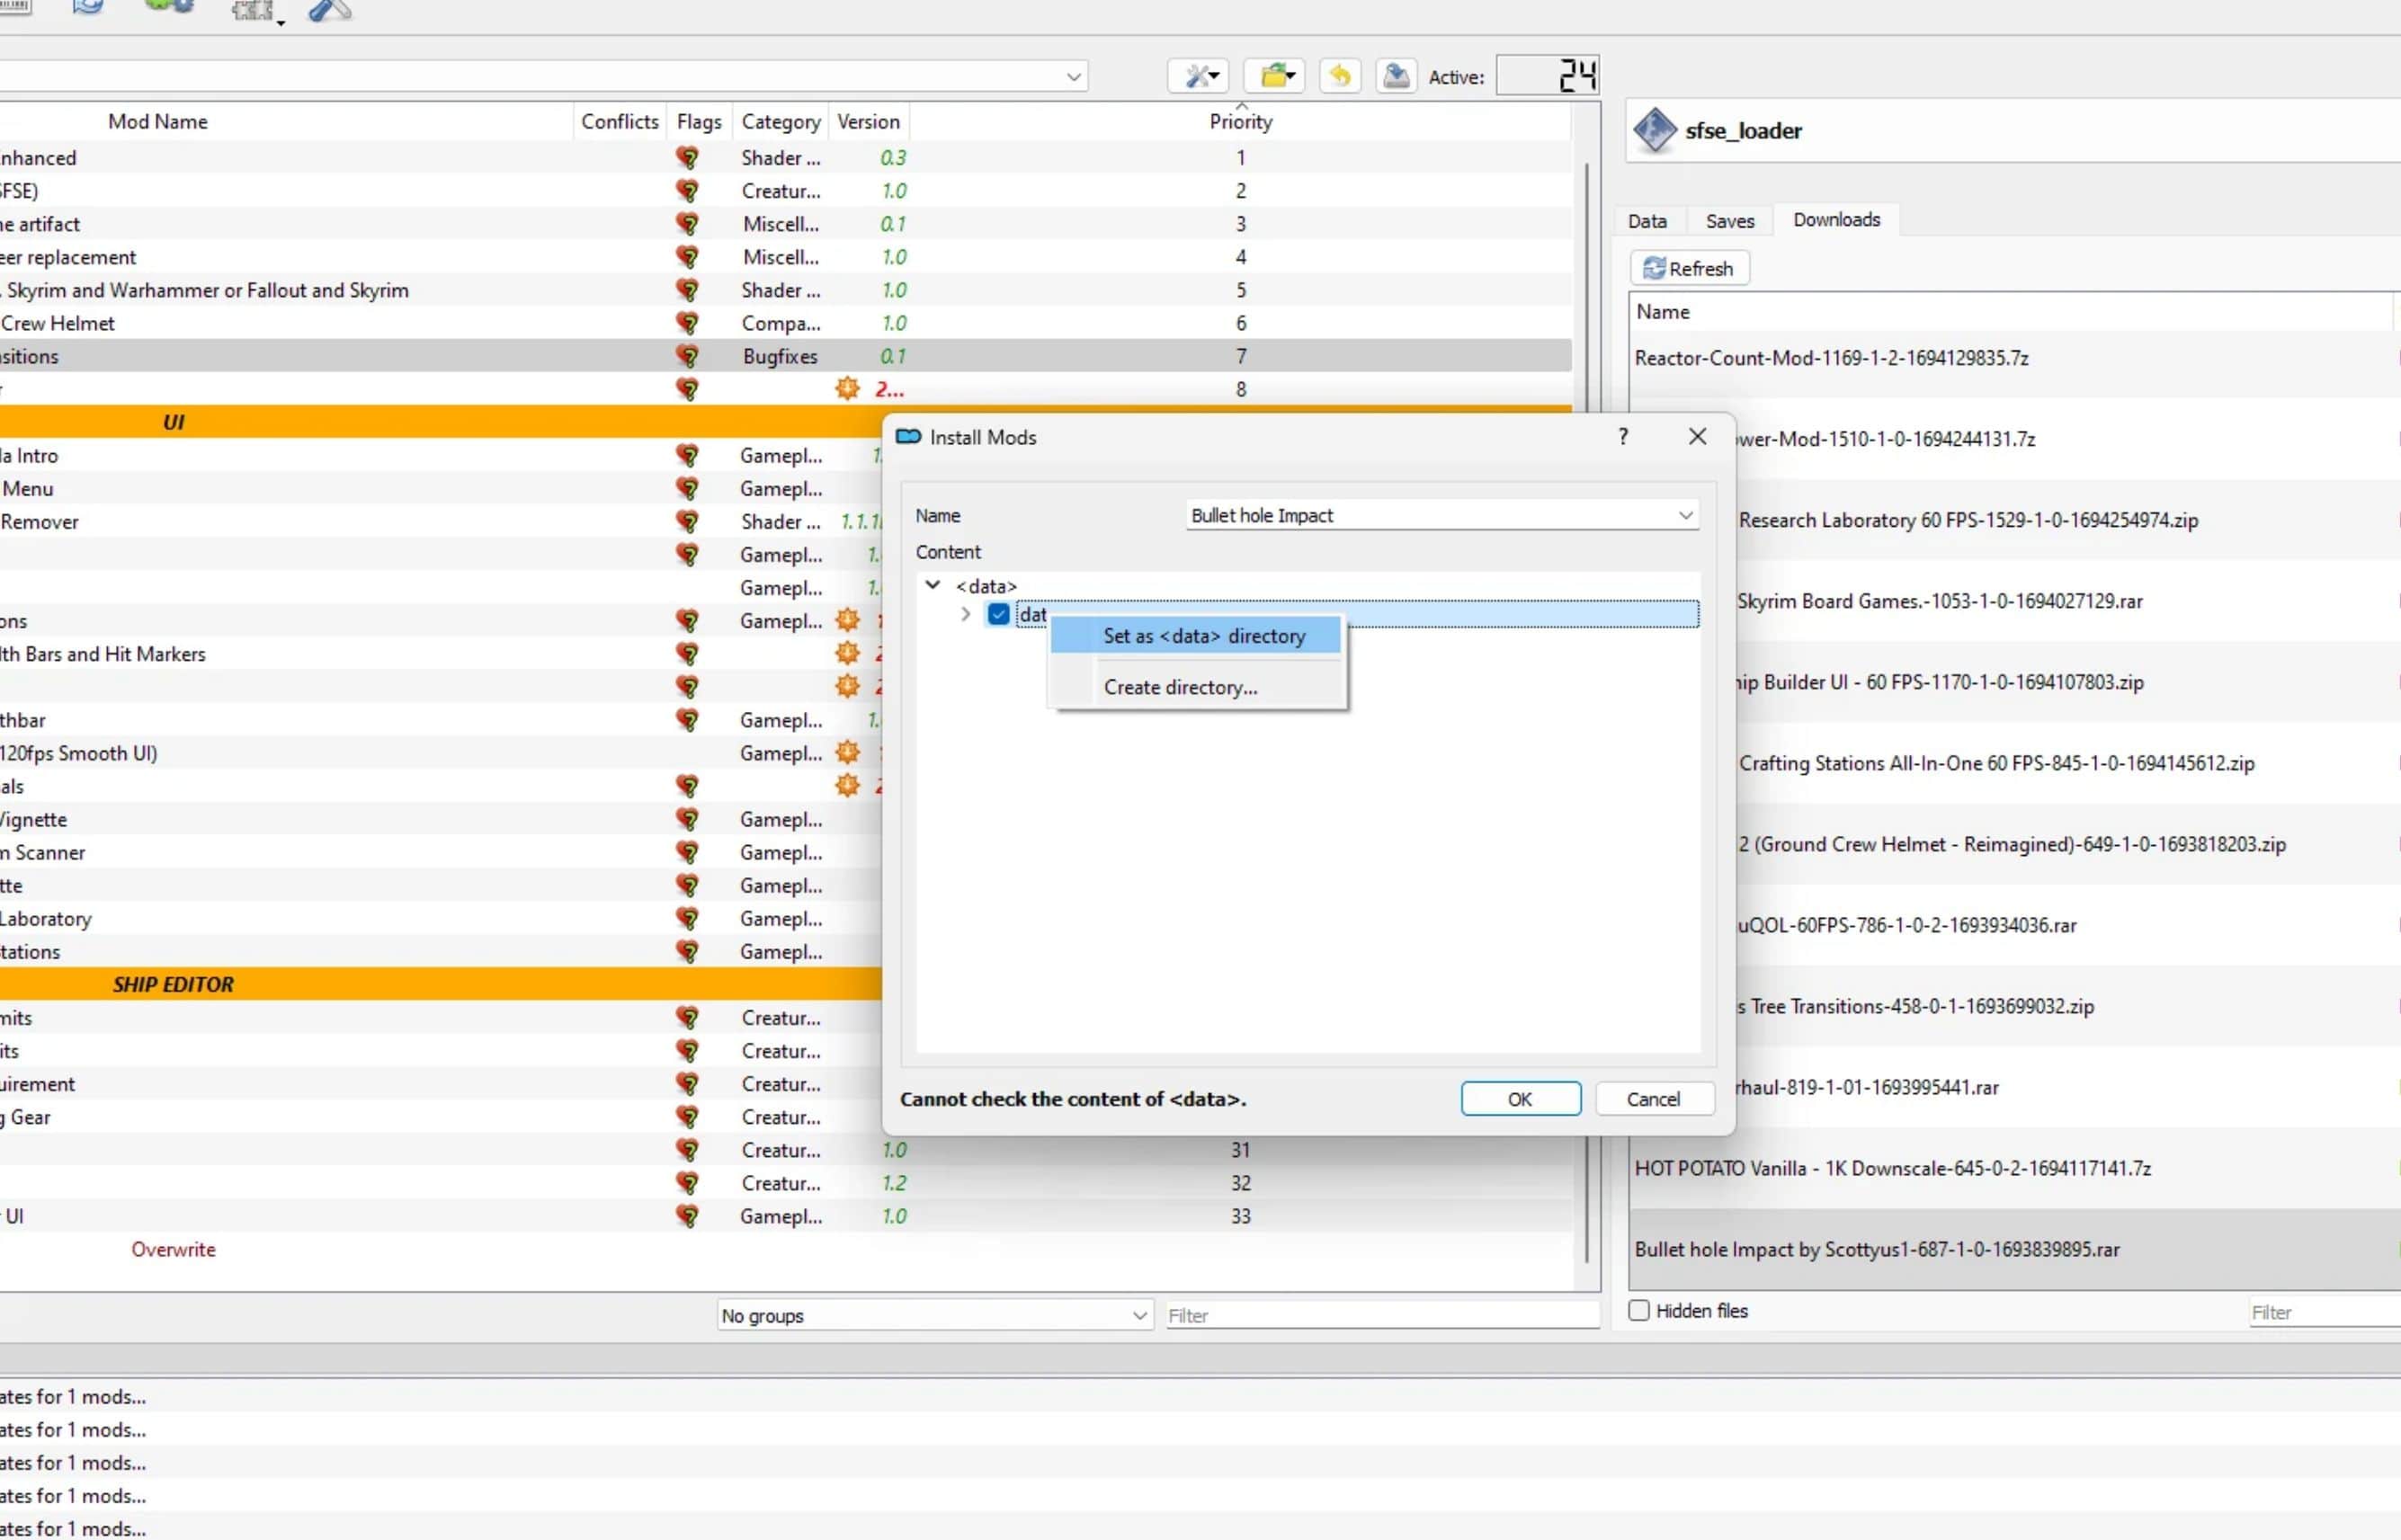
Task: Open the mod list tools wrench menu
Action: point(1199,76)
